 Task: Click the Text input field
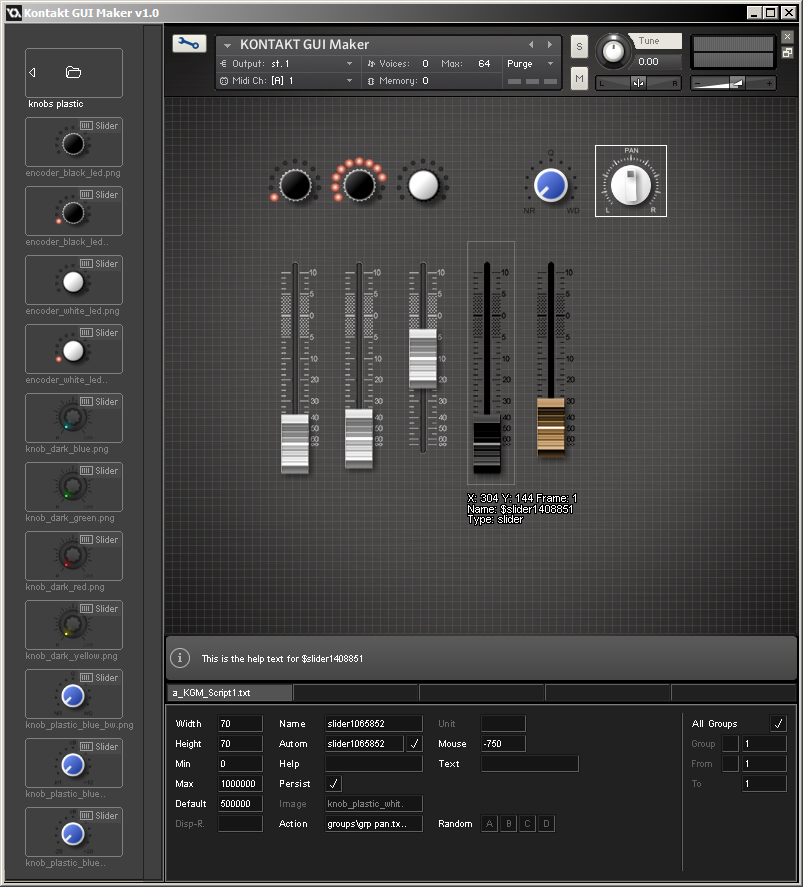(530, 764)
